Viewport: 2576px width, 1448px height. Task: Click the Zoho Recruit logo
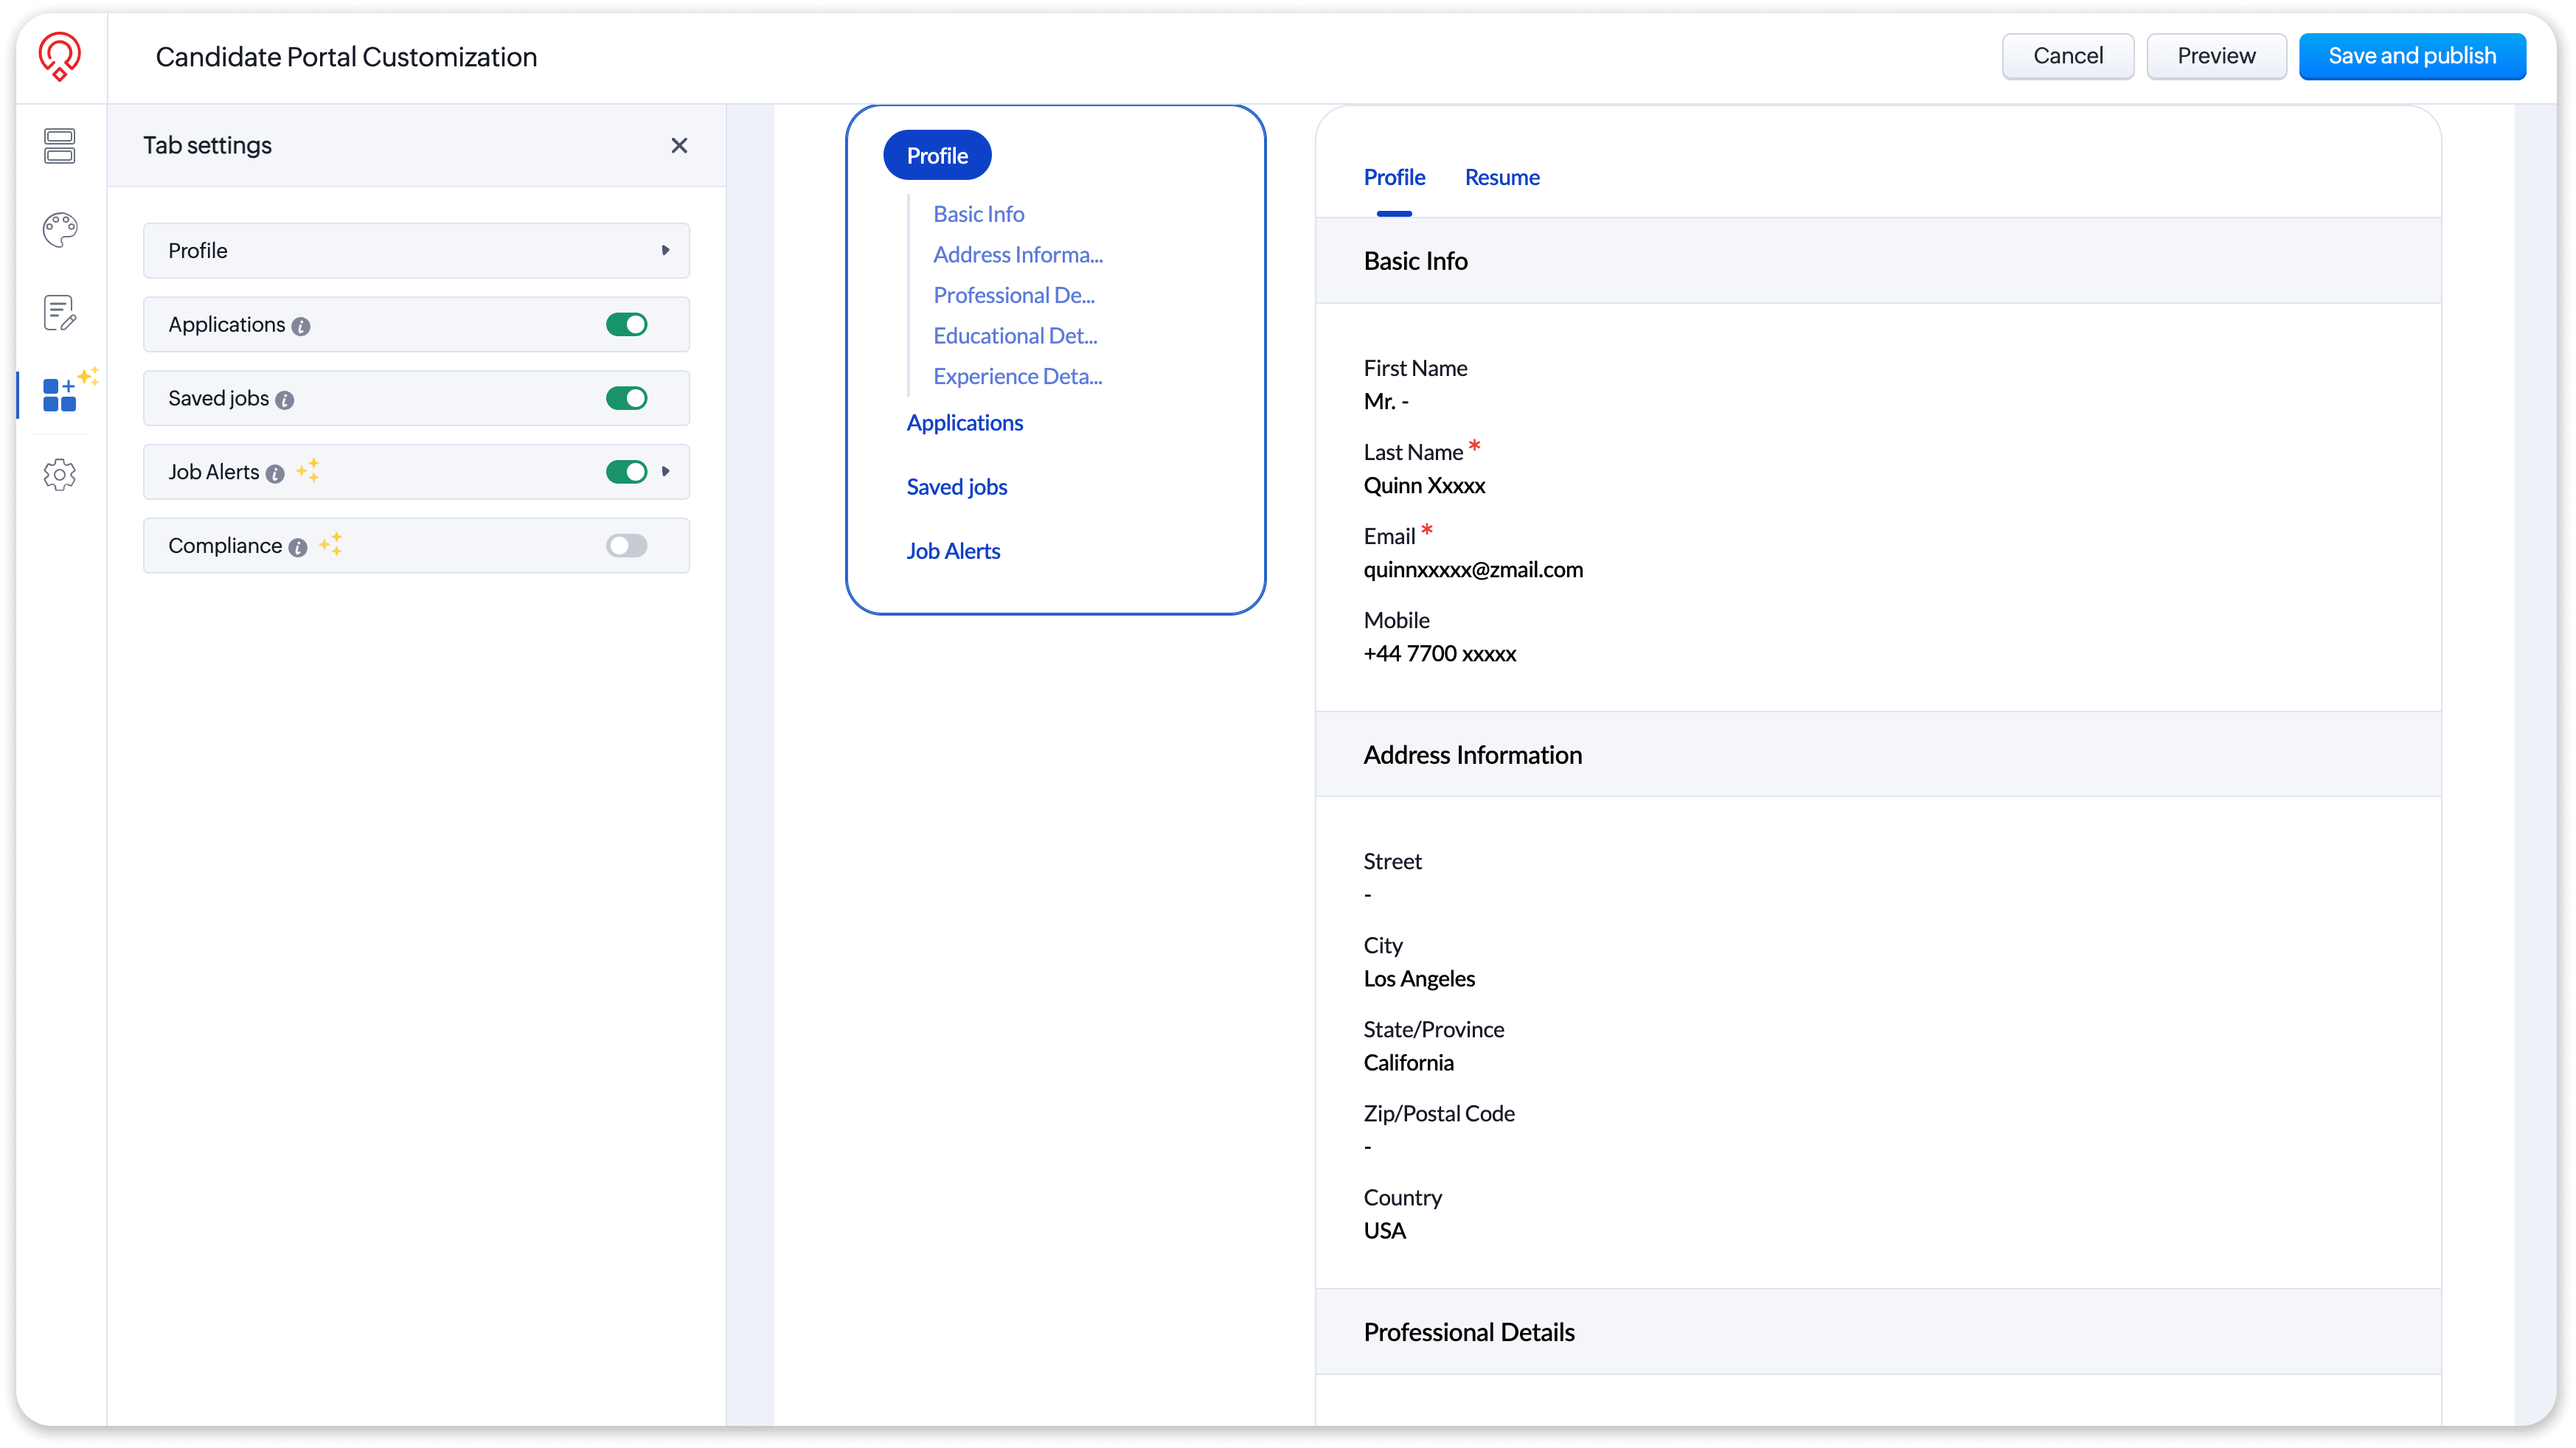point(59,56)
